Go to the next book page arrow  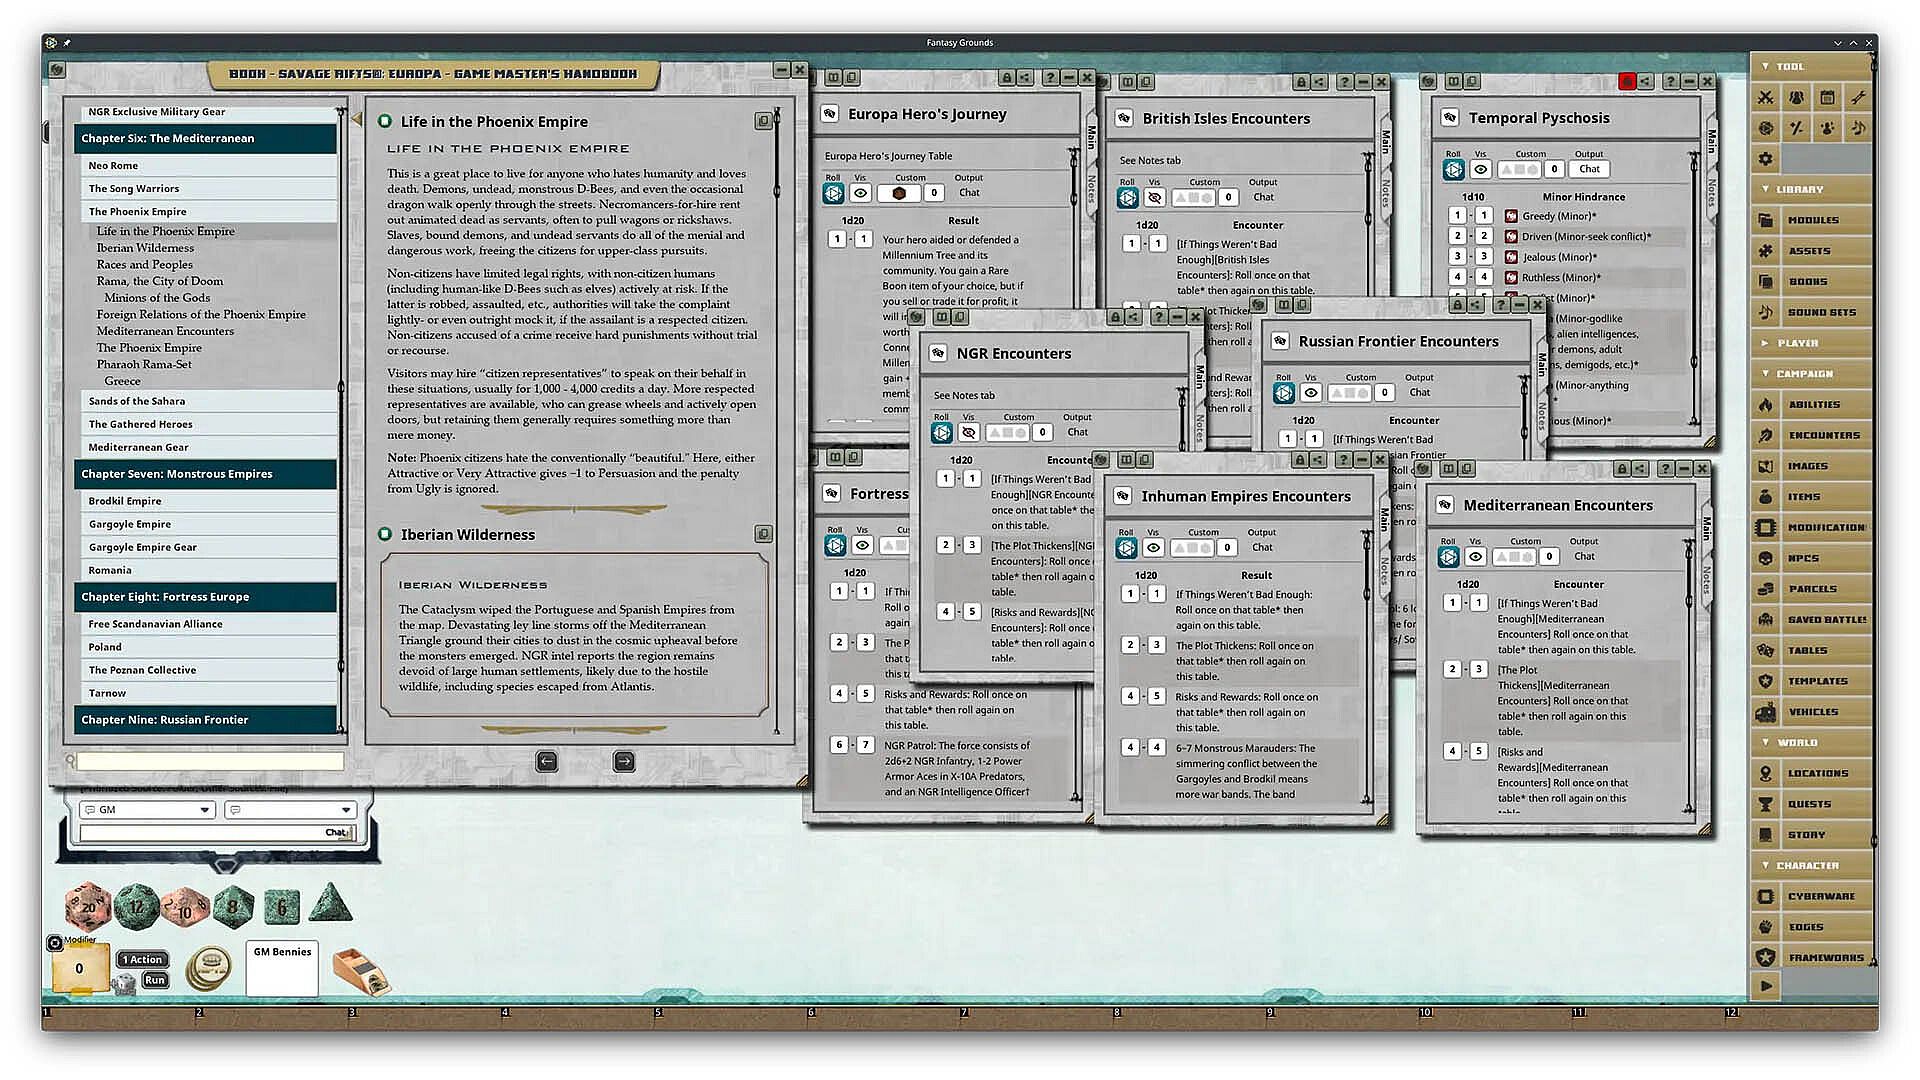pyautogui.click(x=624, y=762)
